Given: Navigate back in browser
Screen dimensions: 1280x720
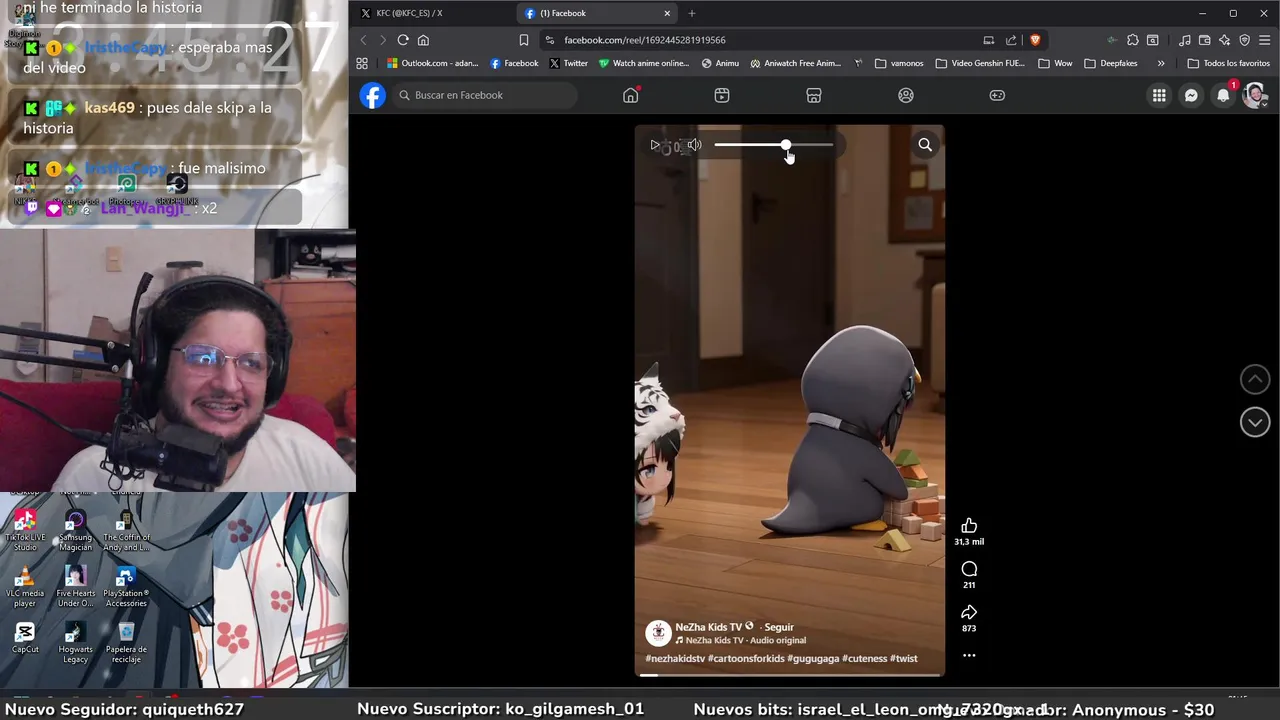Looking at the screenshot, I should click(x=363, y=40).
